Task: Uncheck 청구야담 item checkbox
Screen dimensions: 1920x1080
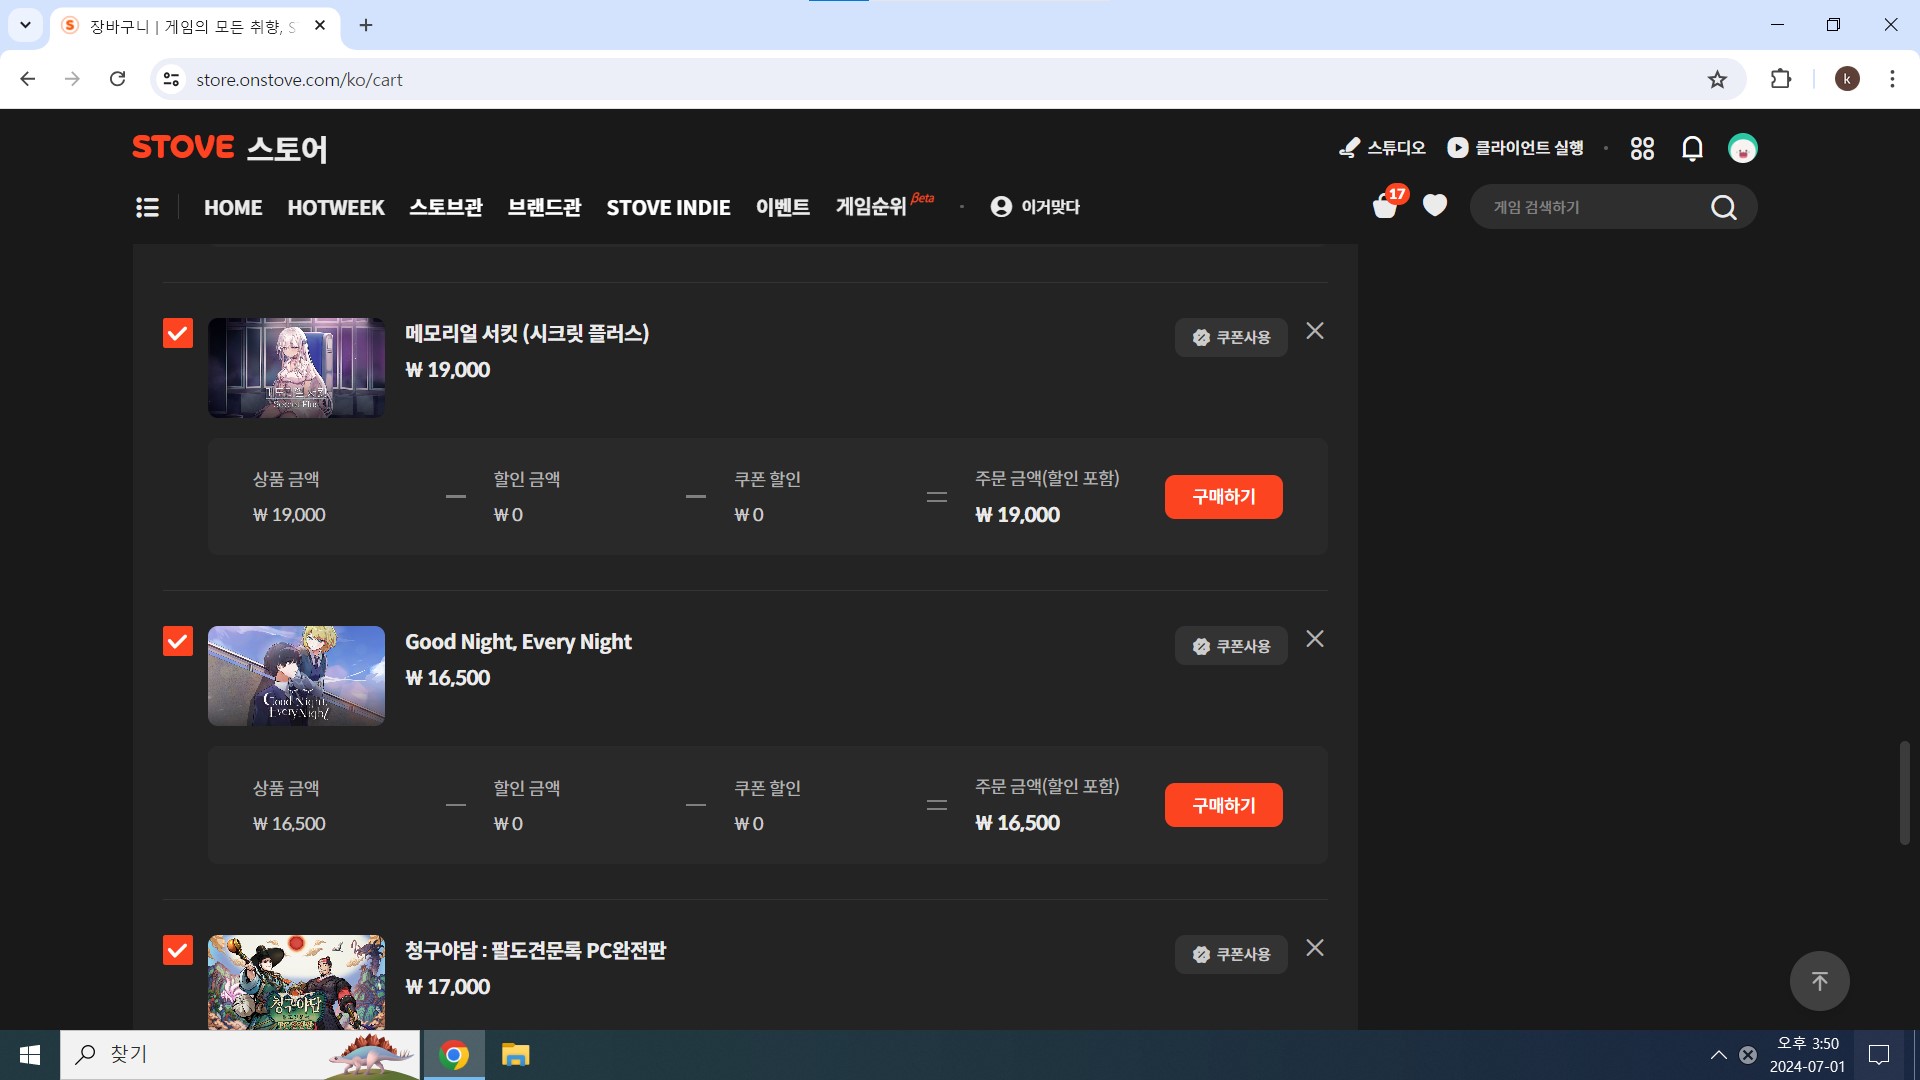Action: [178, 950]
